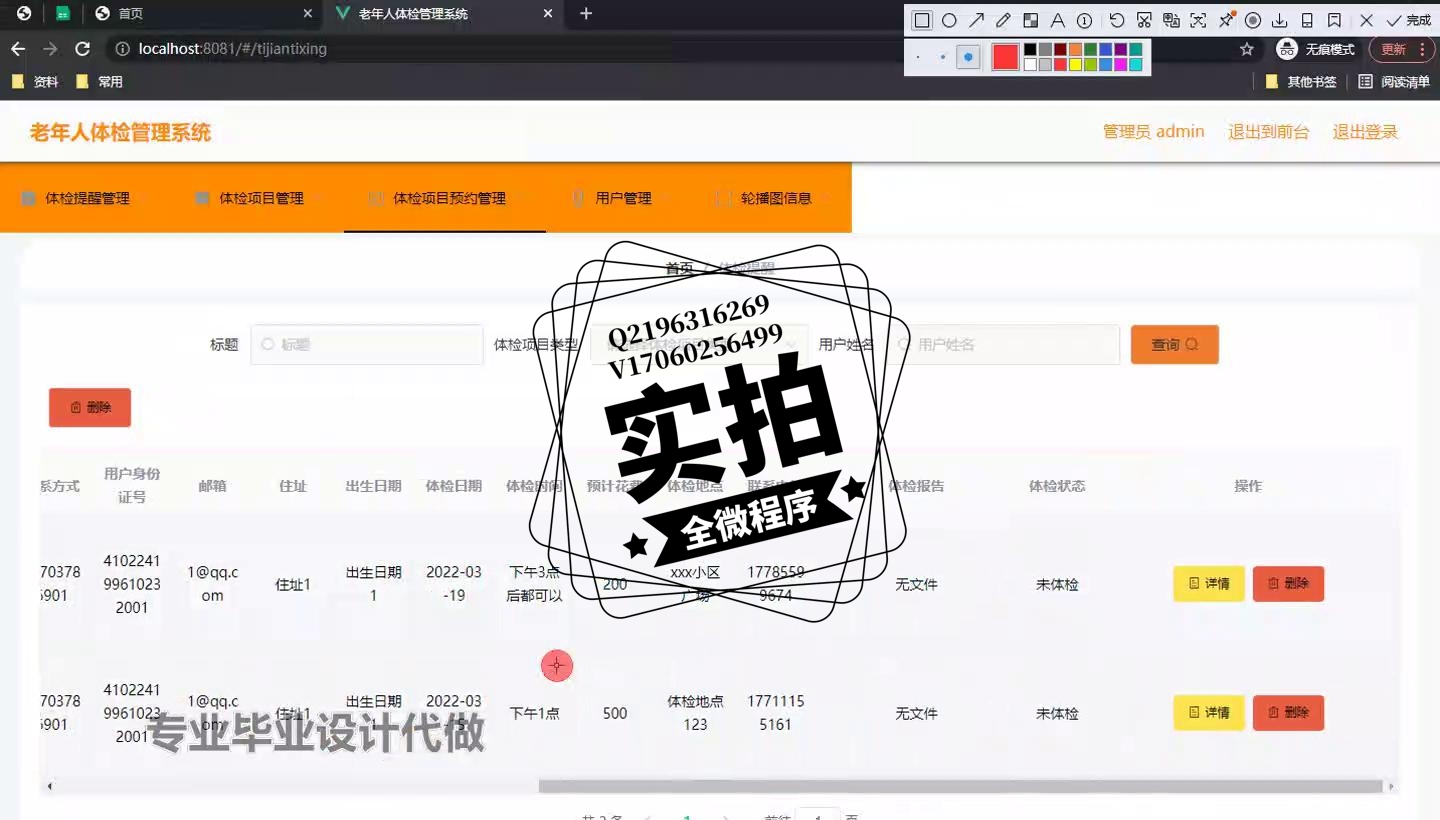This screenshot has width=1440, height=820.
Task: Open the 其他书签 bookmarks folder
Action: (1301, 82)
